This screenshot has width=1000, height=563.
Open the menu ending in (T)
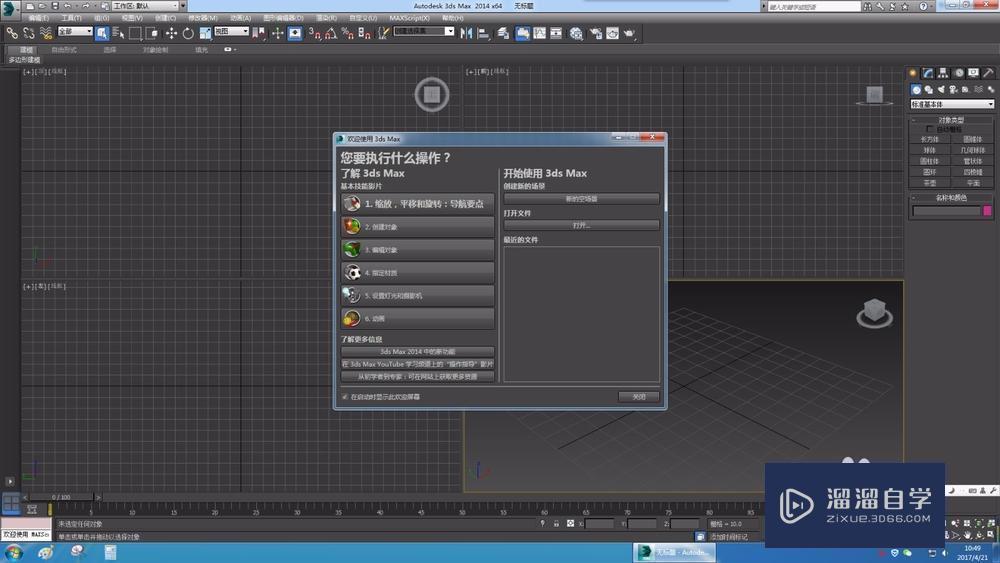point(71,18)
